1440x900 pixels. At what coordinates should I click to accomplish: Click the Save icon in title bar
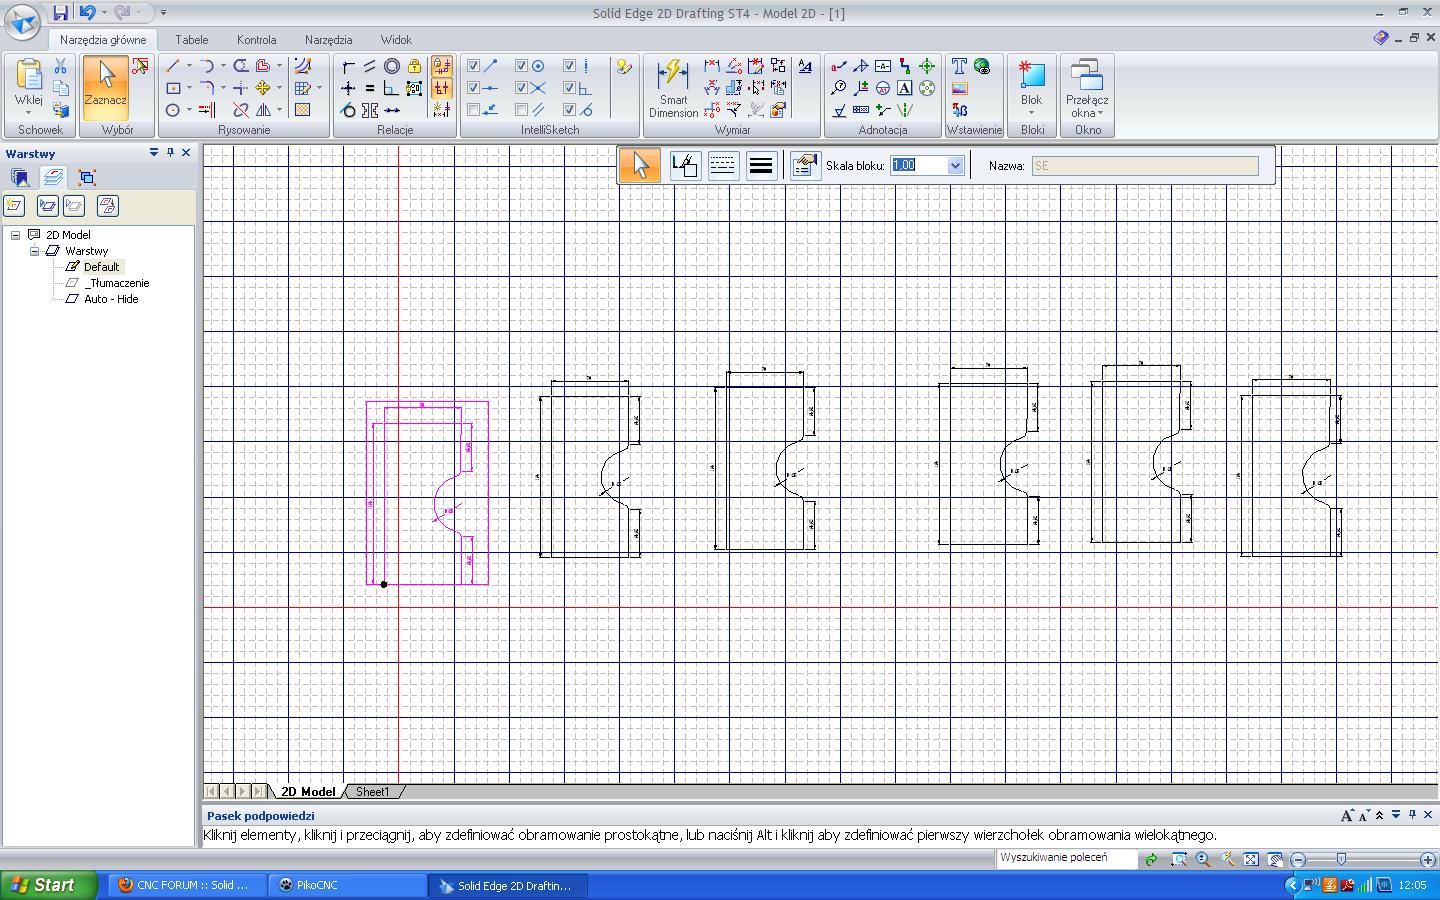[x=61, y=12]
